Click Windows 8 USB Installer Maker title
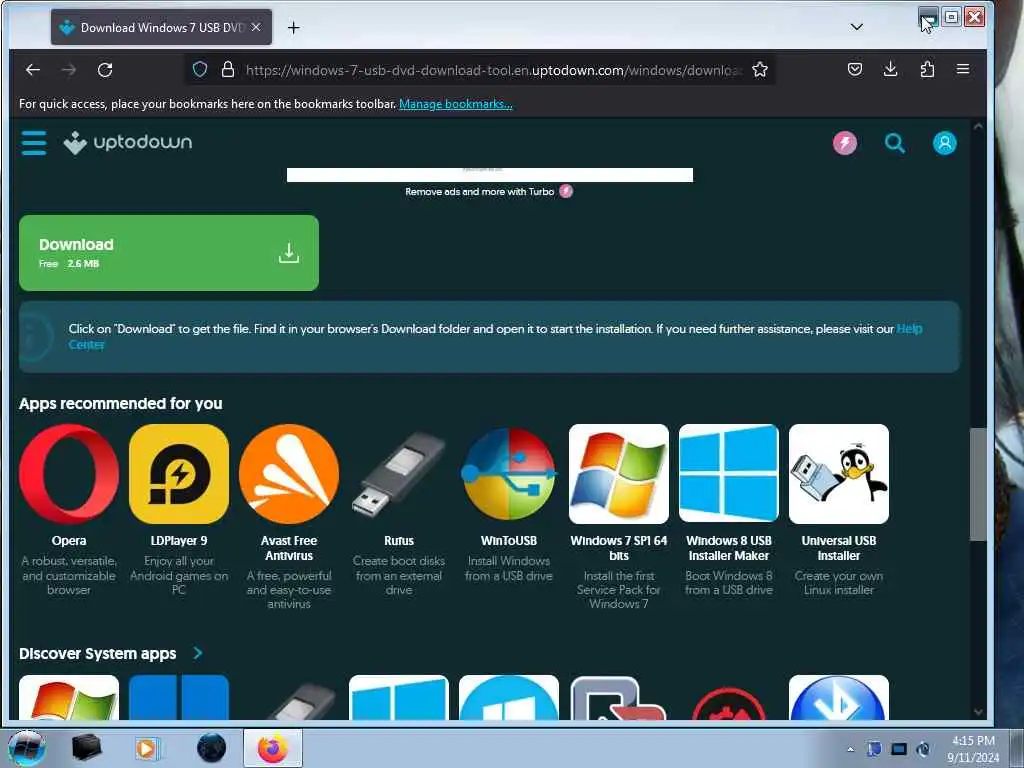Screen dimensions: 1024x768 point(728,548)
